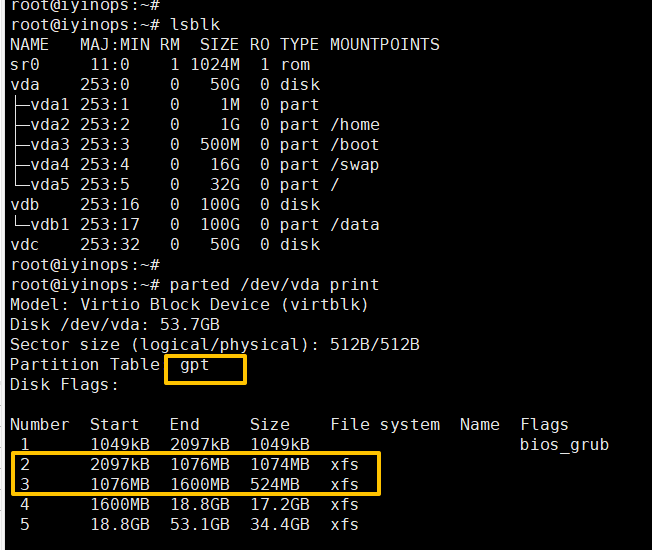Click the lsblk command text
The image size is (652, 550).
(x=195, y=25)
